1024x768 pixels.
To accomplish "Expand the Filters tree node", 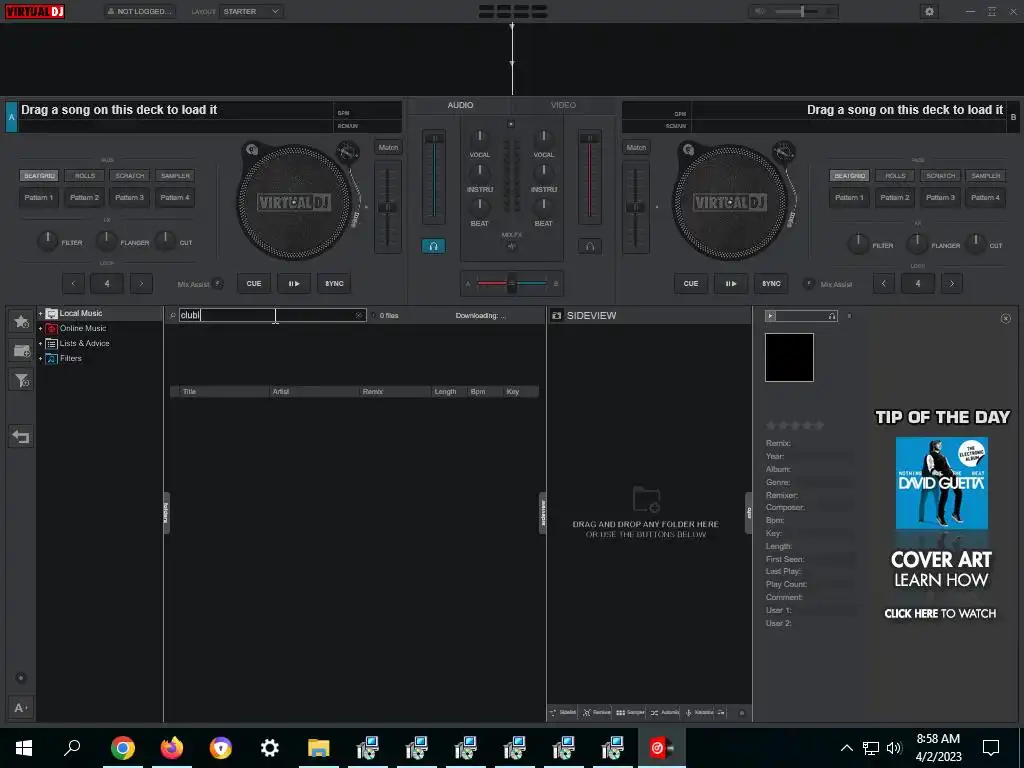I will (x=40, y=359).
